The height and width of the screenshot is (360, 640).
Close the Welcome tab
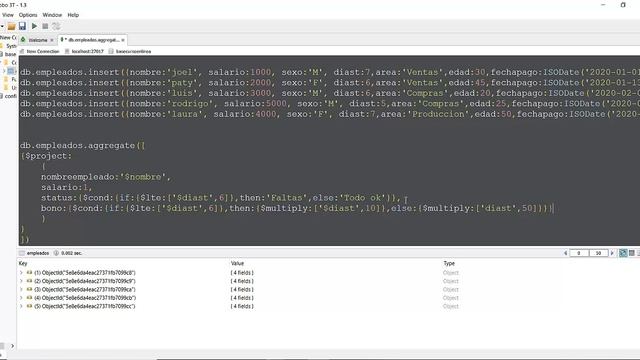52,40
